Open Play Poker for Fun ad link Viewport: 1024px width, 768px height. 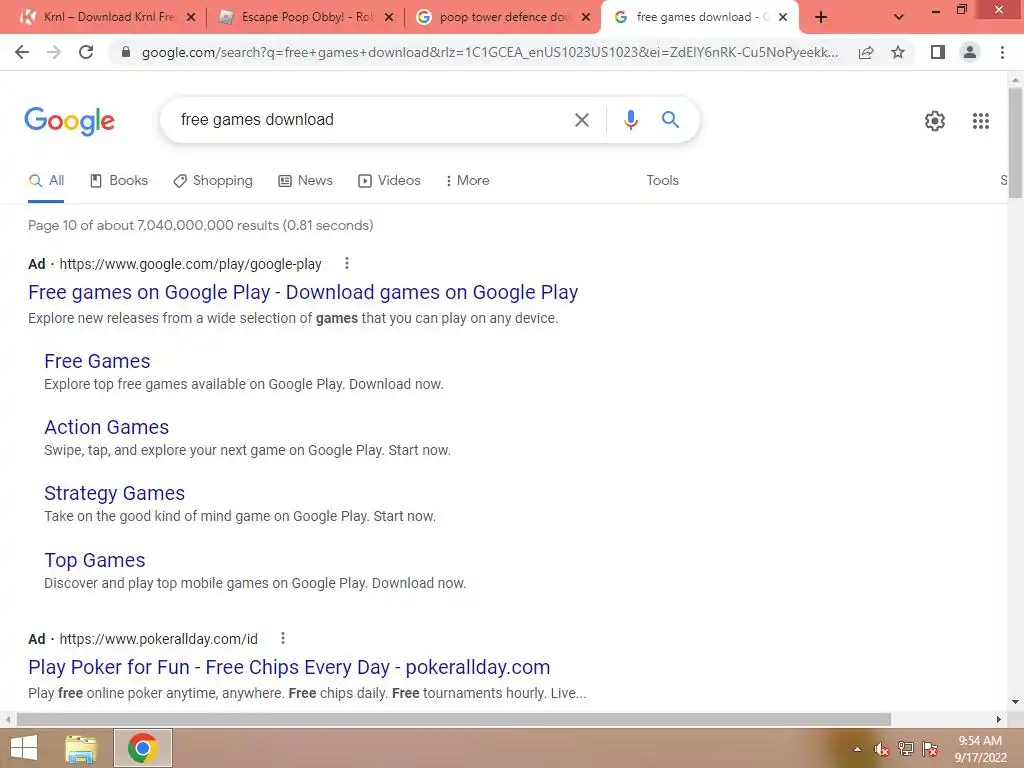289,667
